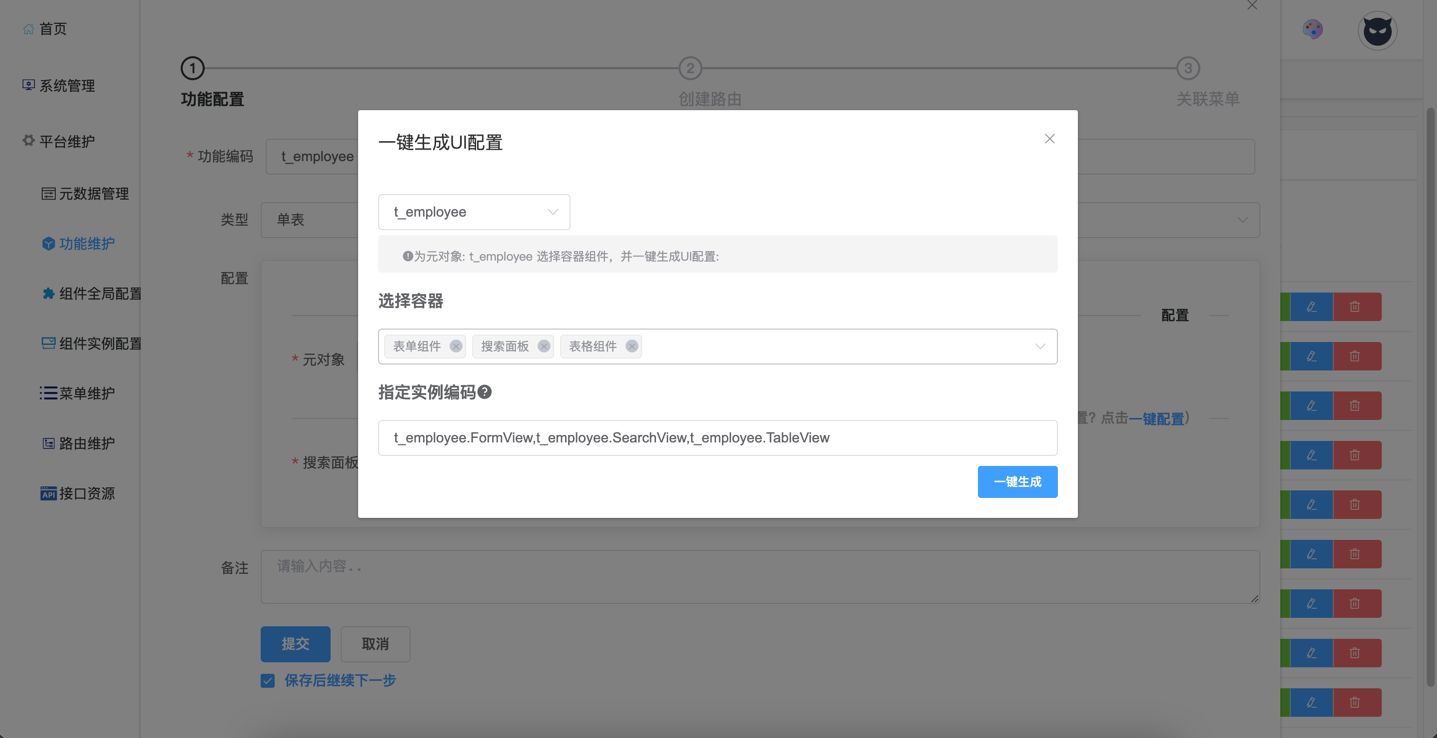Remove the 搜索面板 tag
This screenshot has width=1437, height=738.
click(544, 346)
